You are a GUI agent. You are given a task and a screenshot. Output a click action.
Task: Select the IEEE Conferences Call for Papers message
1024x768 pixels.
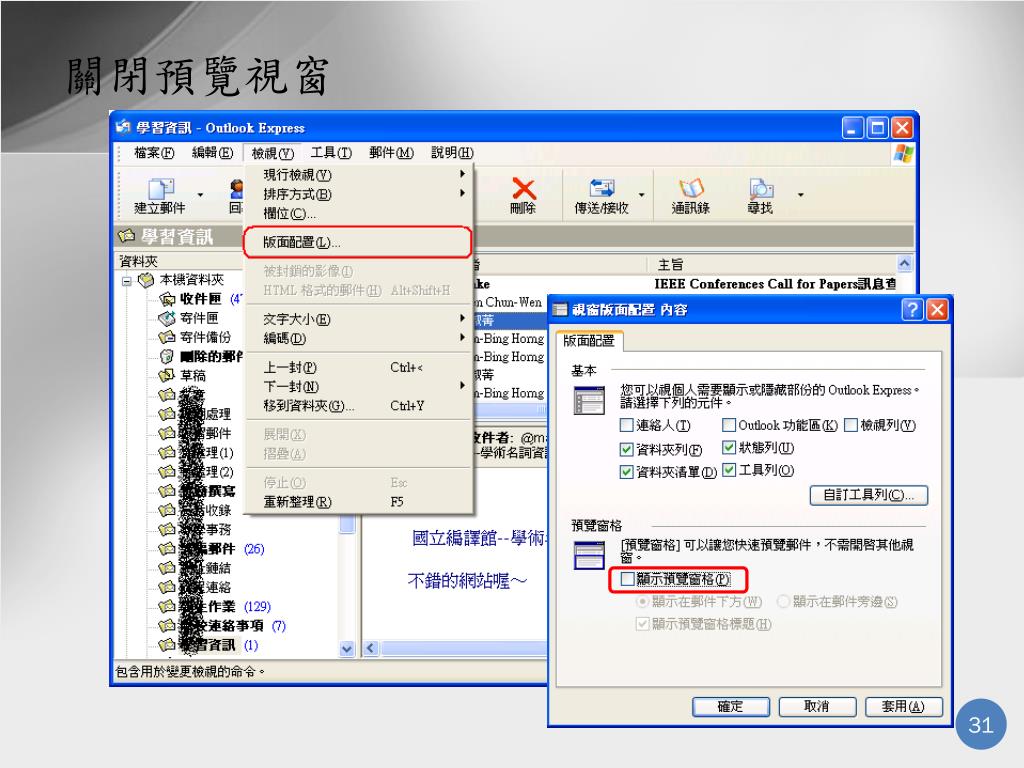pyautogui.click(x=775, y=284)
